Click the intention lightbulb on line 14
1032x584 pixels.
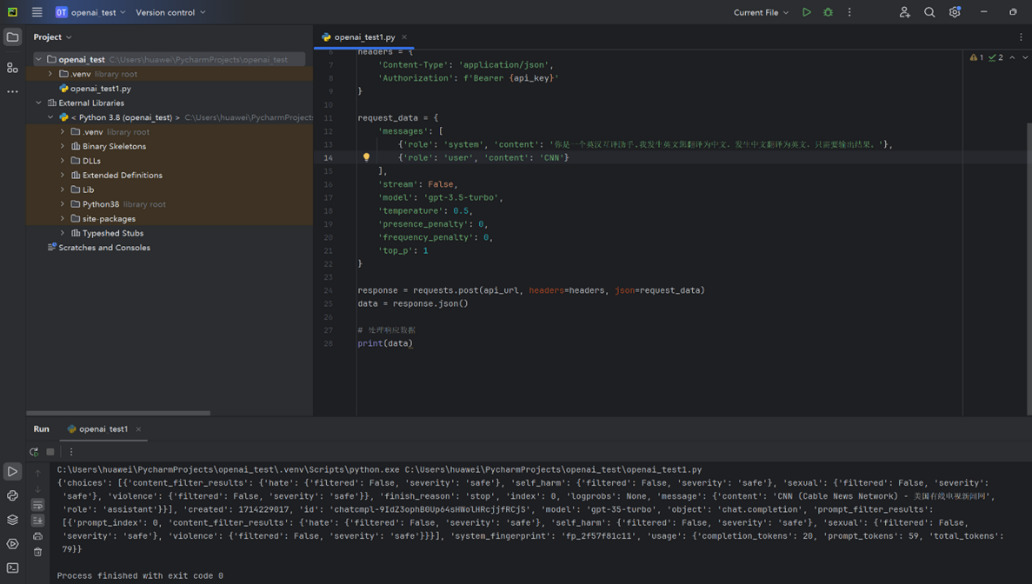tap(367, 157)
